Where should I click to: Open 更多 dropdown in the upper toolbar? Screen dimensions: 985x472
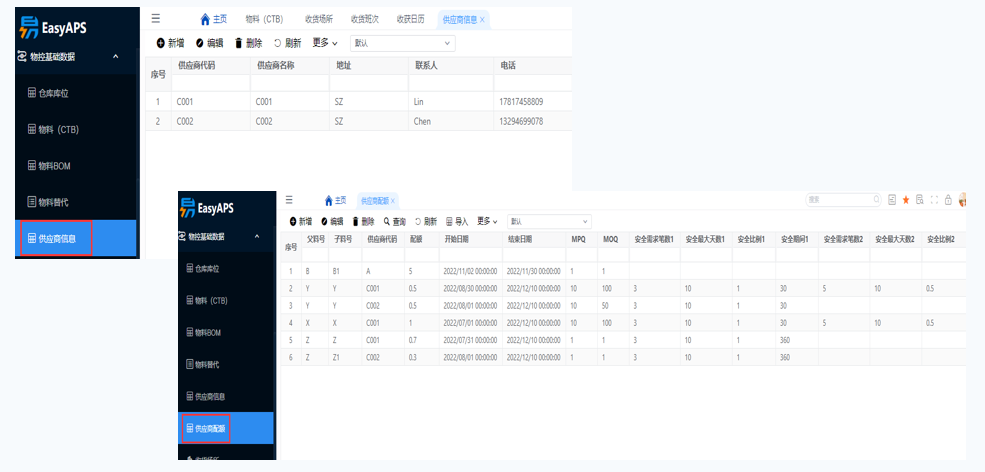(325, 43)
